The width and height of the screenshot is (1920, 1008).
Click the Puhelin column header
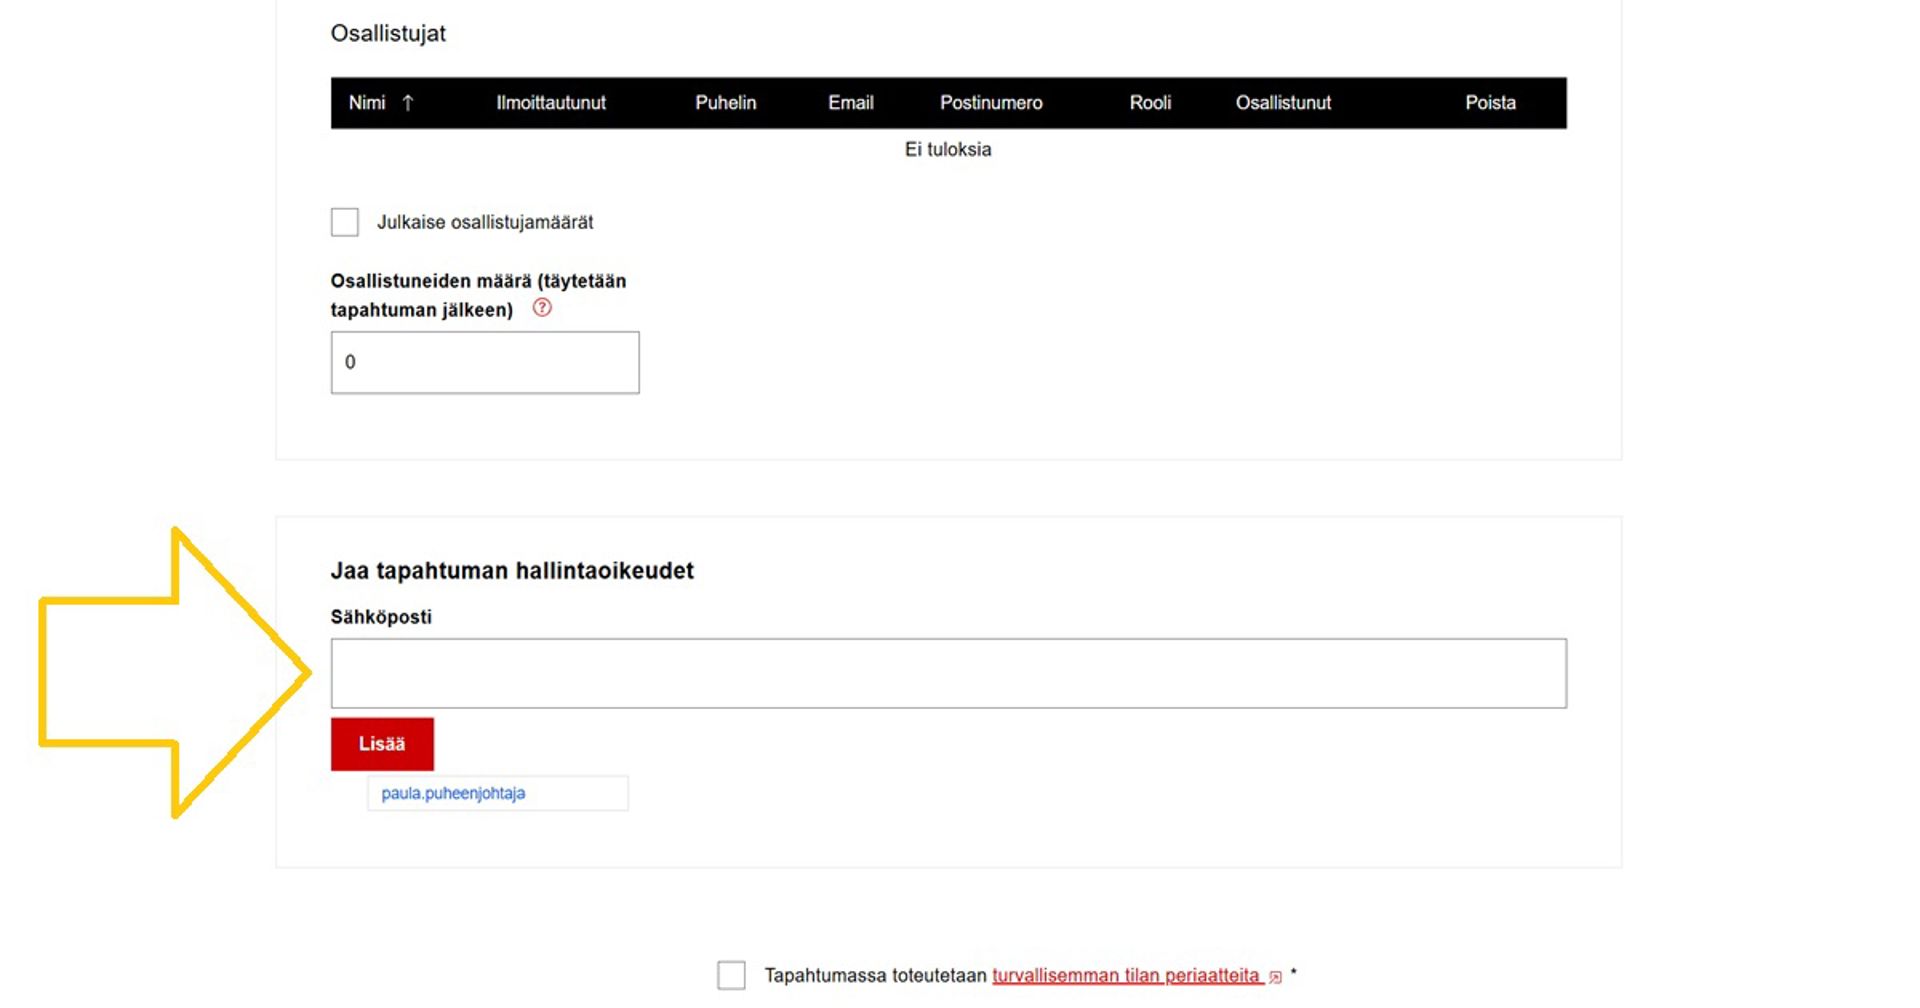[726, 103]
